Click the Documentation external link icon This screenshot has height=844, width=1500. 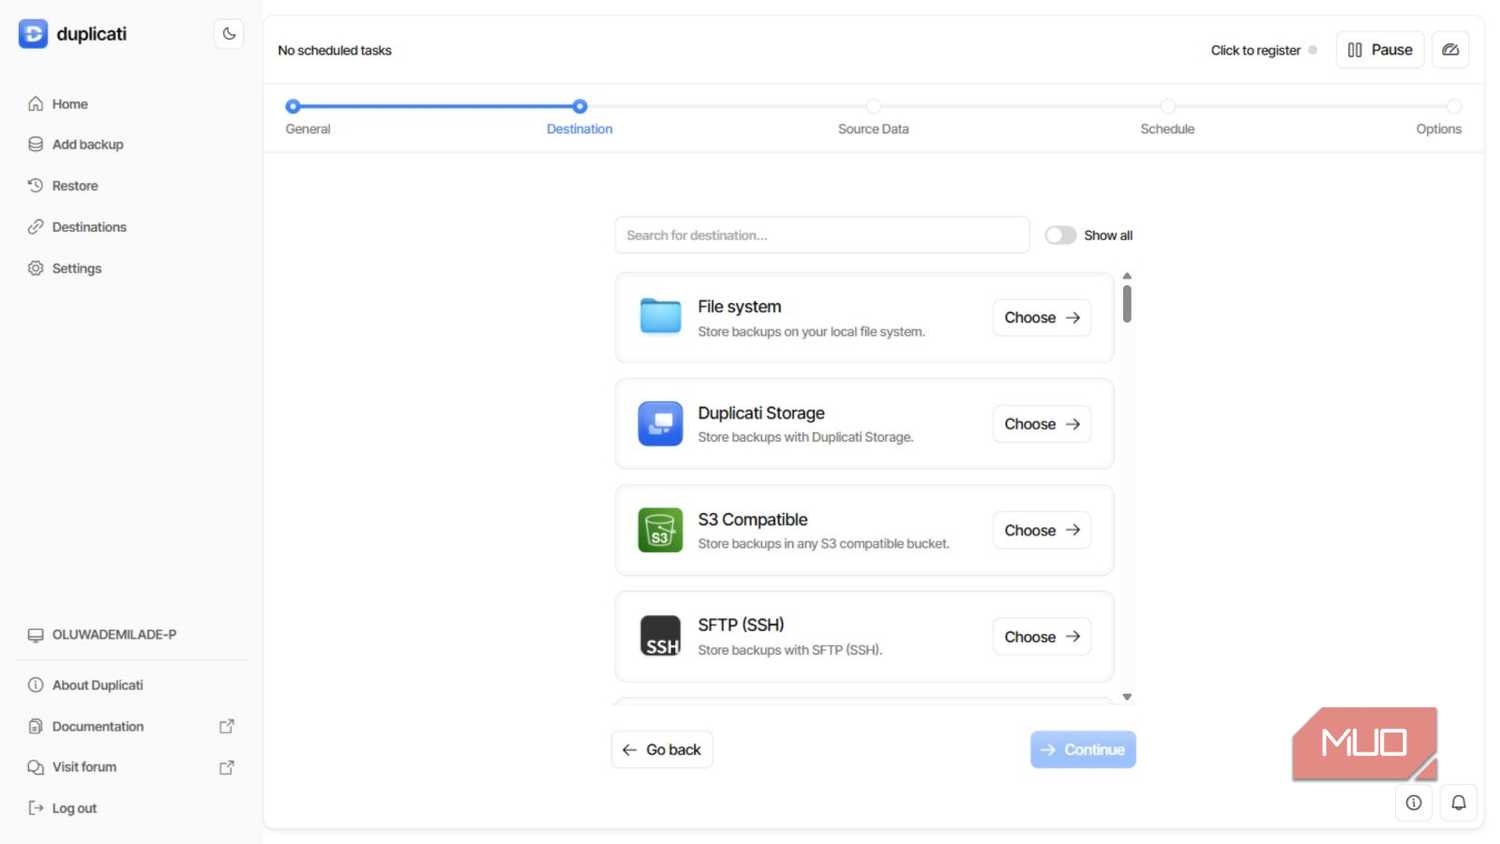click(227, 726)
